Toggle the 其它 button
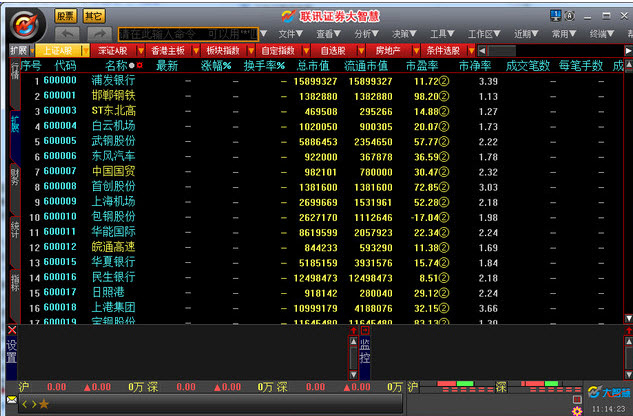Image resolution: width=633 pixels, height=416 pixels. 94,16
